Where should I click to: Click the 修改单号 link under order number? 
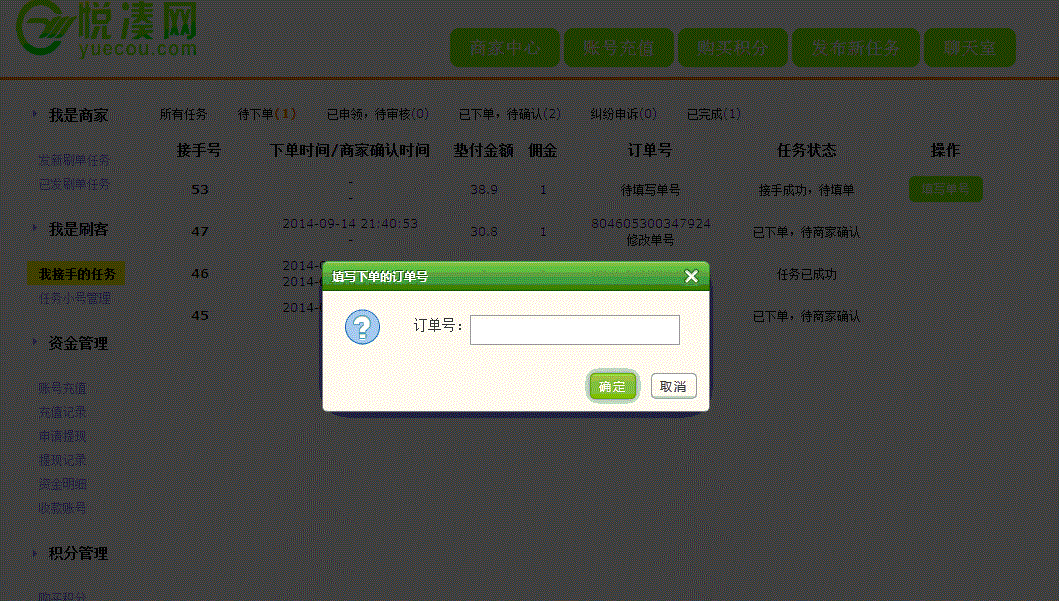click(x=650, y=240)
